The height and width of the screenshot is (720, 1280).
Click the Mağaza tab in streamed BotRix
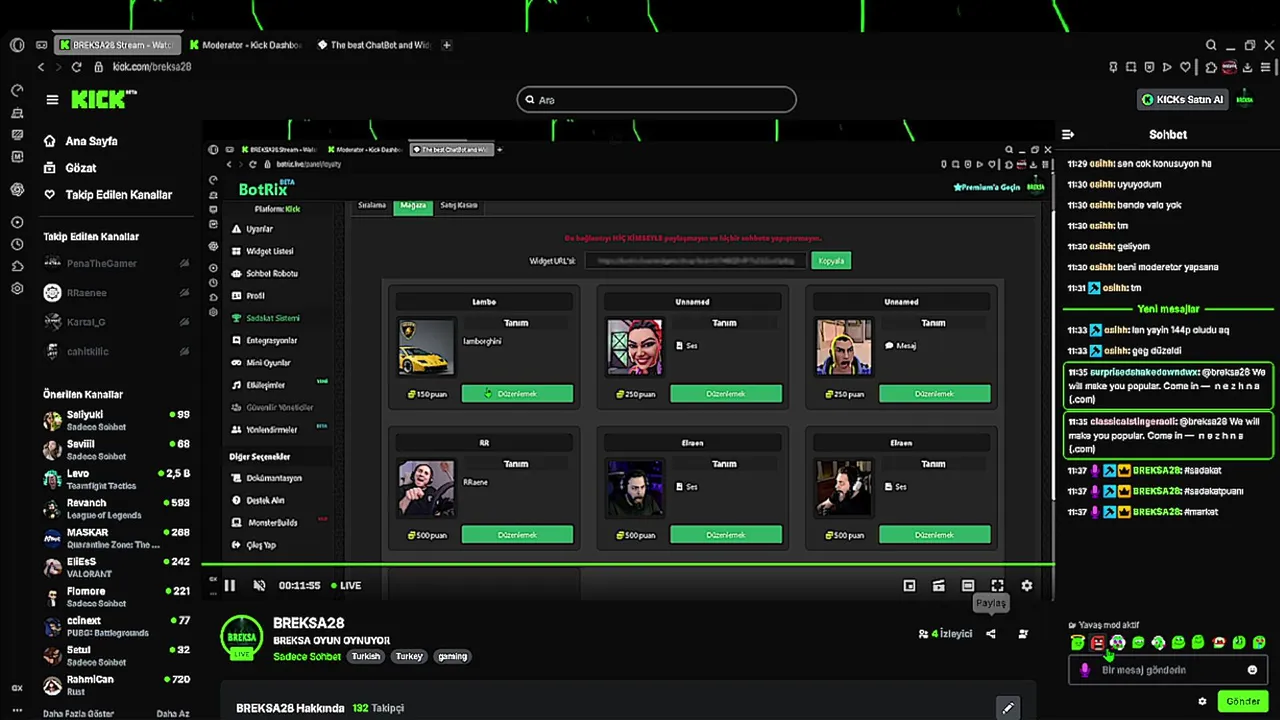point(413,205)
